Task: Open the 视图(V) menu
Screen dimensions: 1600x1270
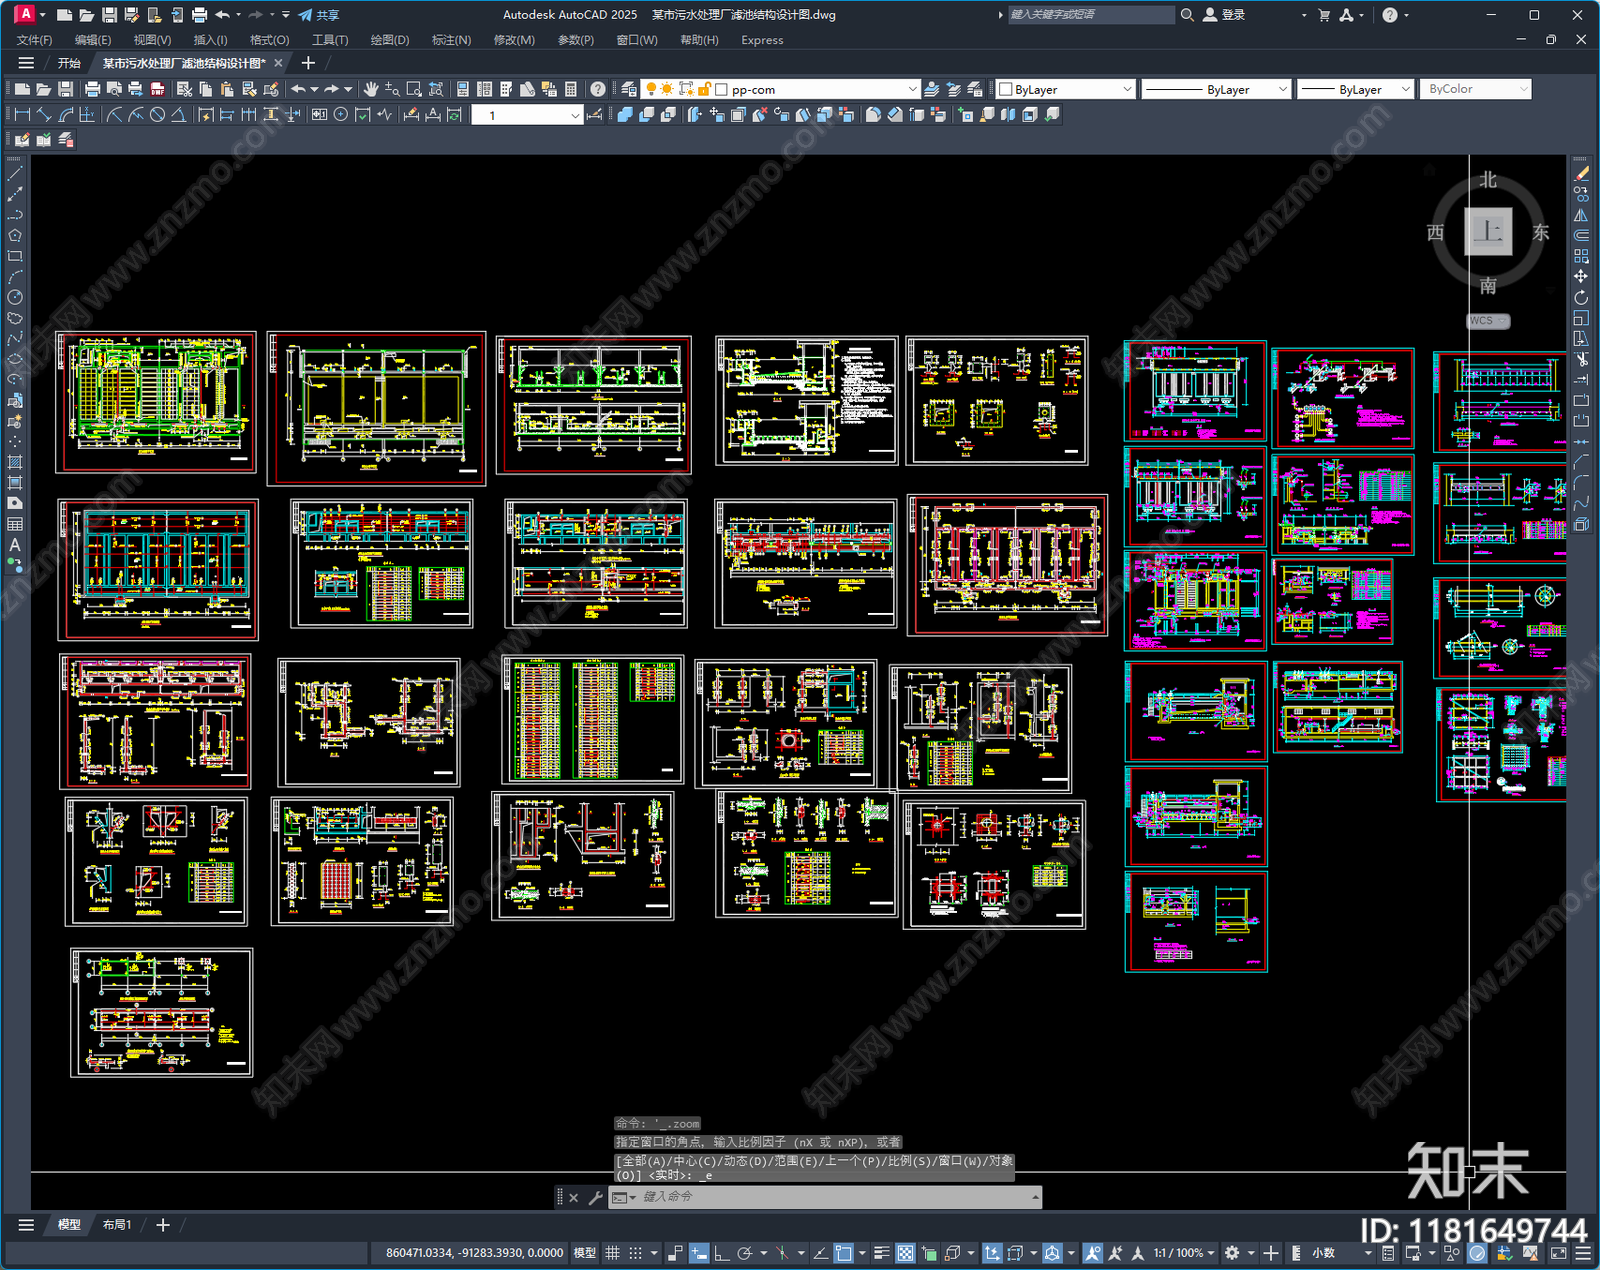Action: (152, 40)
